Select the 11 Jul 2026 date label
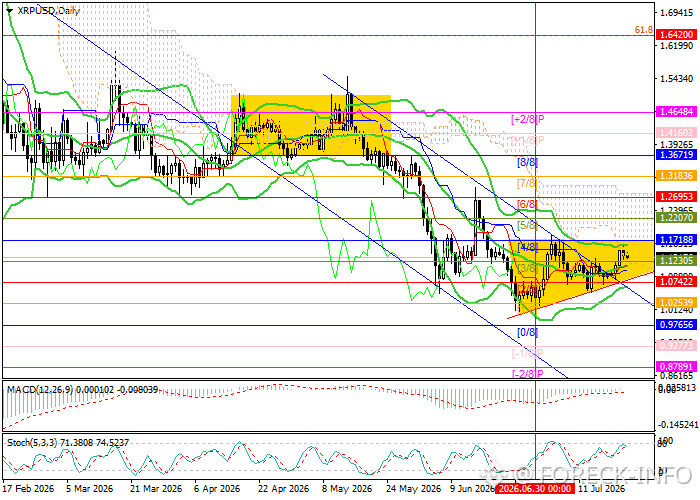This screenshot has width=700, height=500. (x=602, y=489)
